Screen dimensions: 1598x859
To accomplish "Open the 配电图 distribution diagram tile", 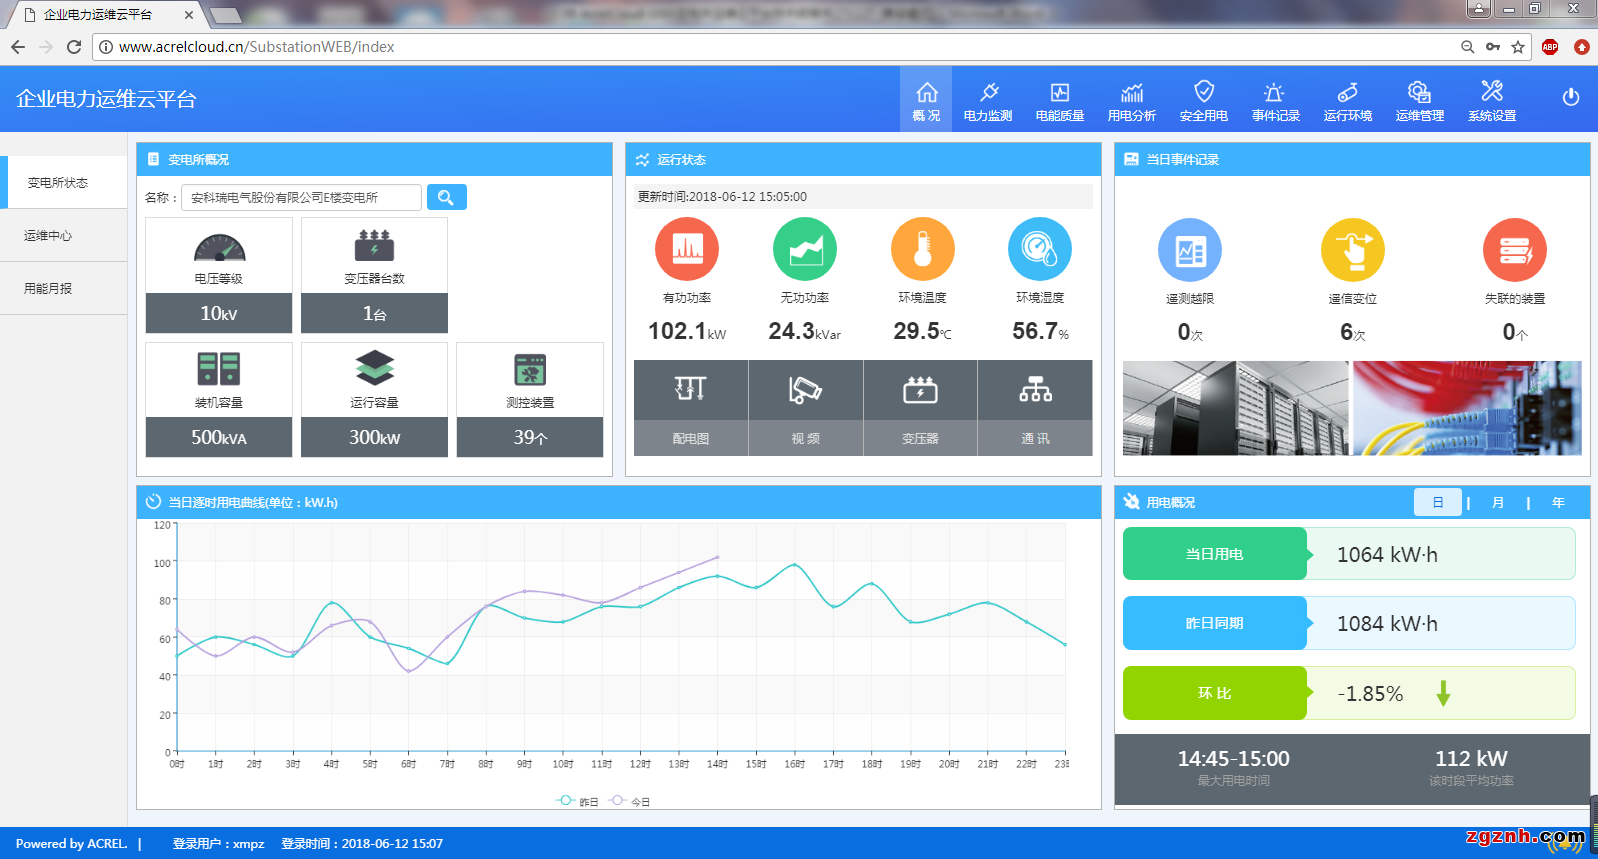I will (x=691, y=408).
